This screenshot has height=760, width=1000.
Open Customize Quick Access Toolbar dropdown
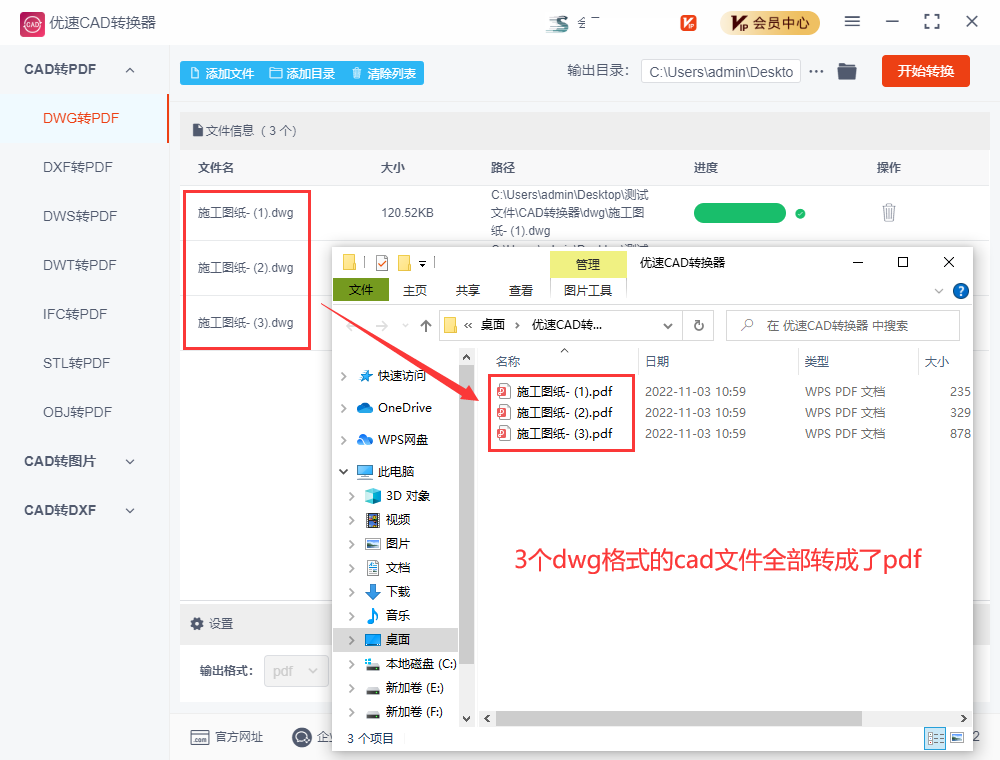pyautogui.click(x=422, y=263)
